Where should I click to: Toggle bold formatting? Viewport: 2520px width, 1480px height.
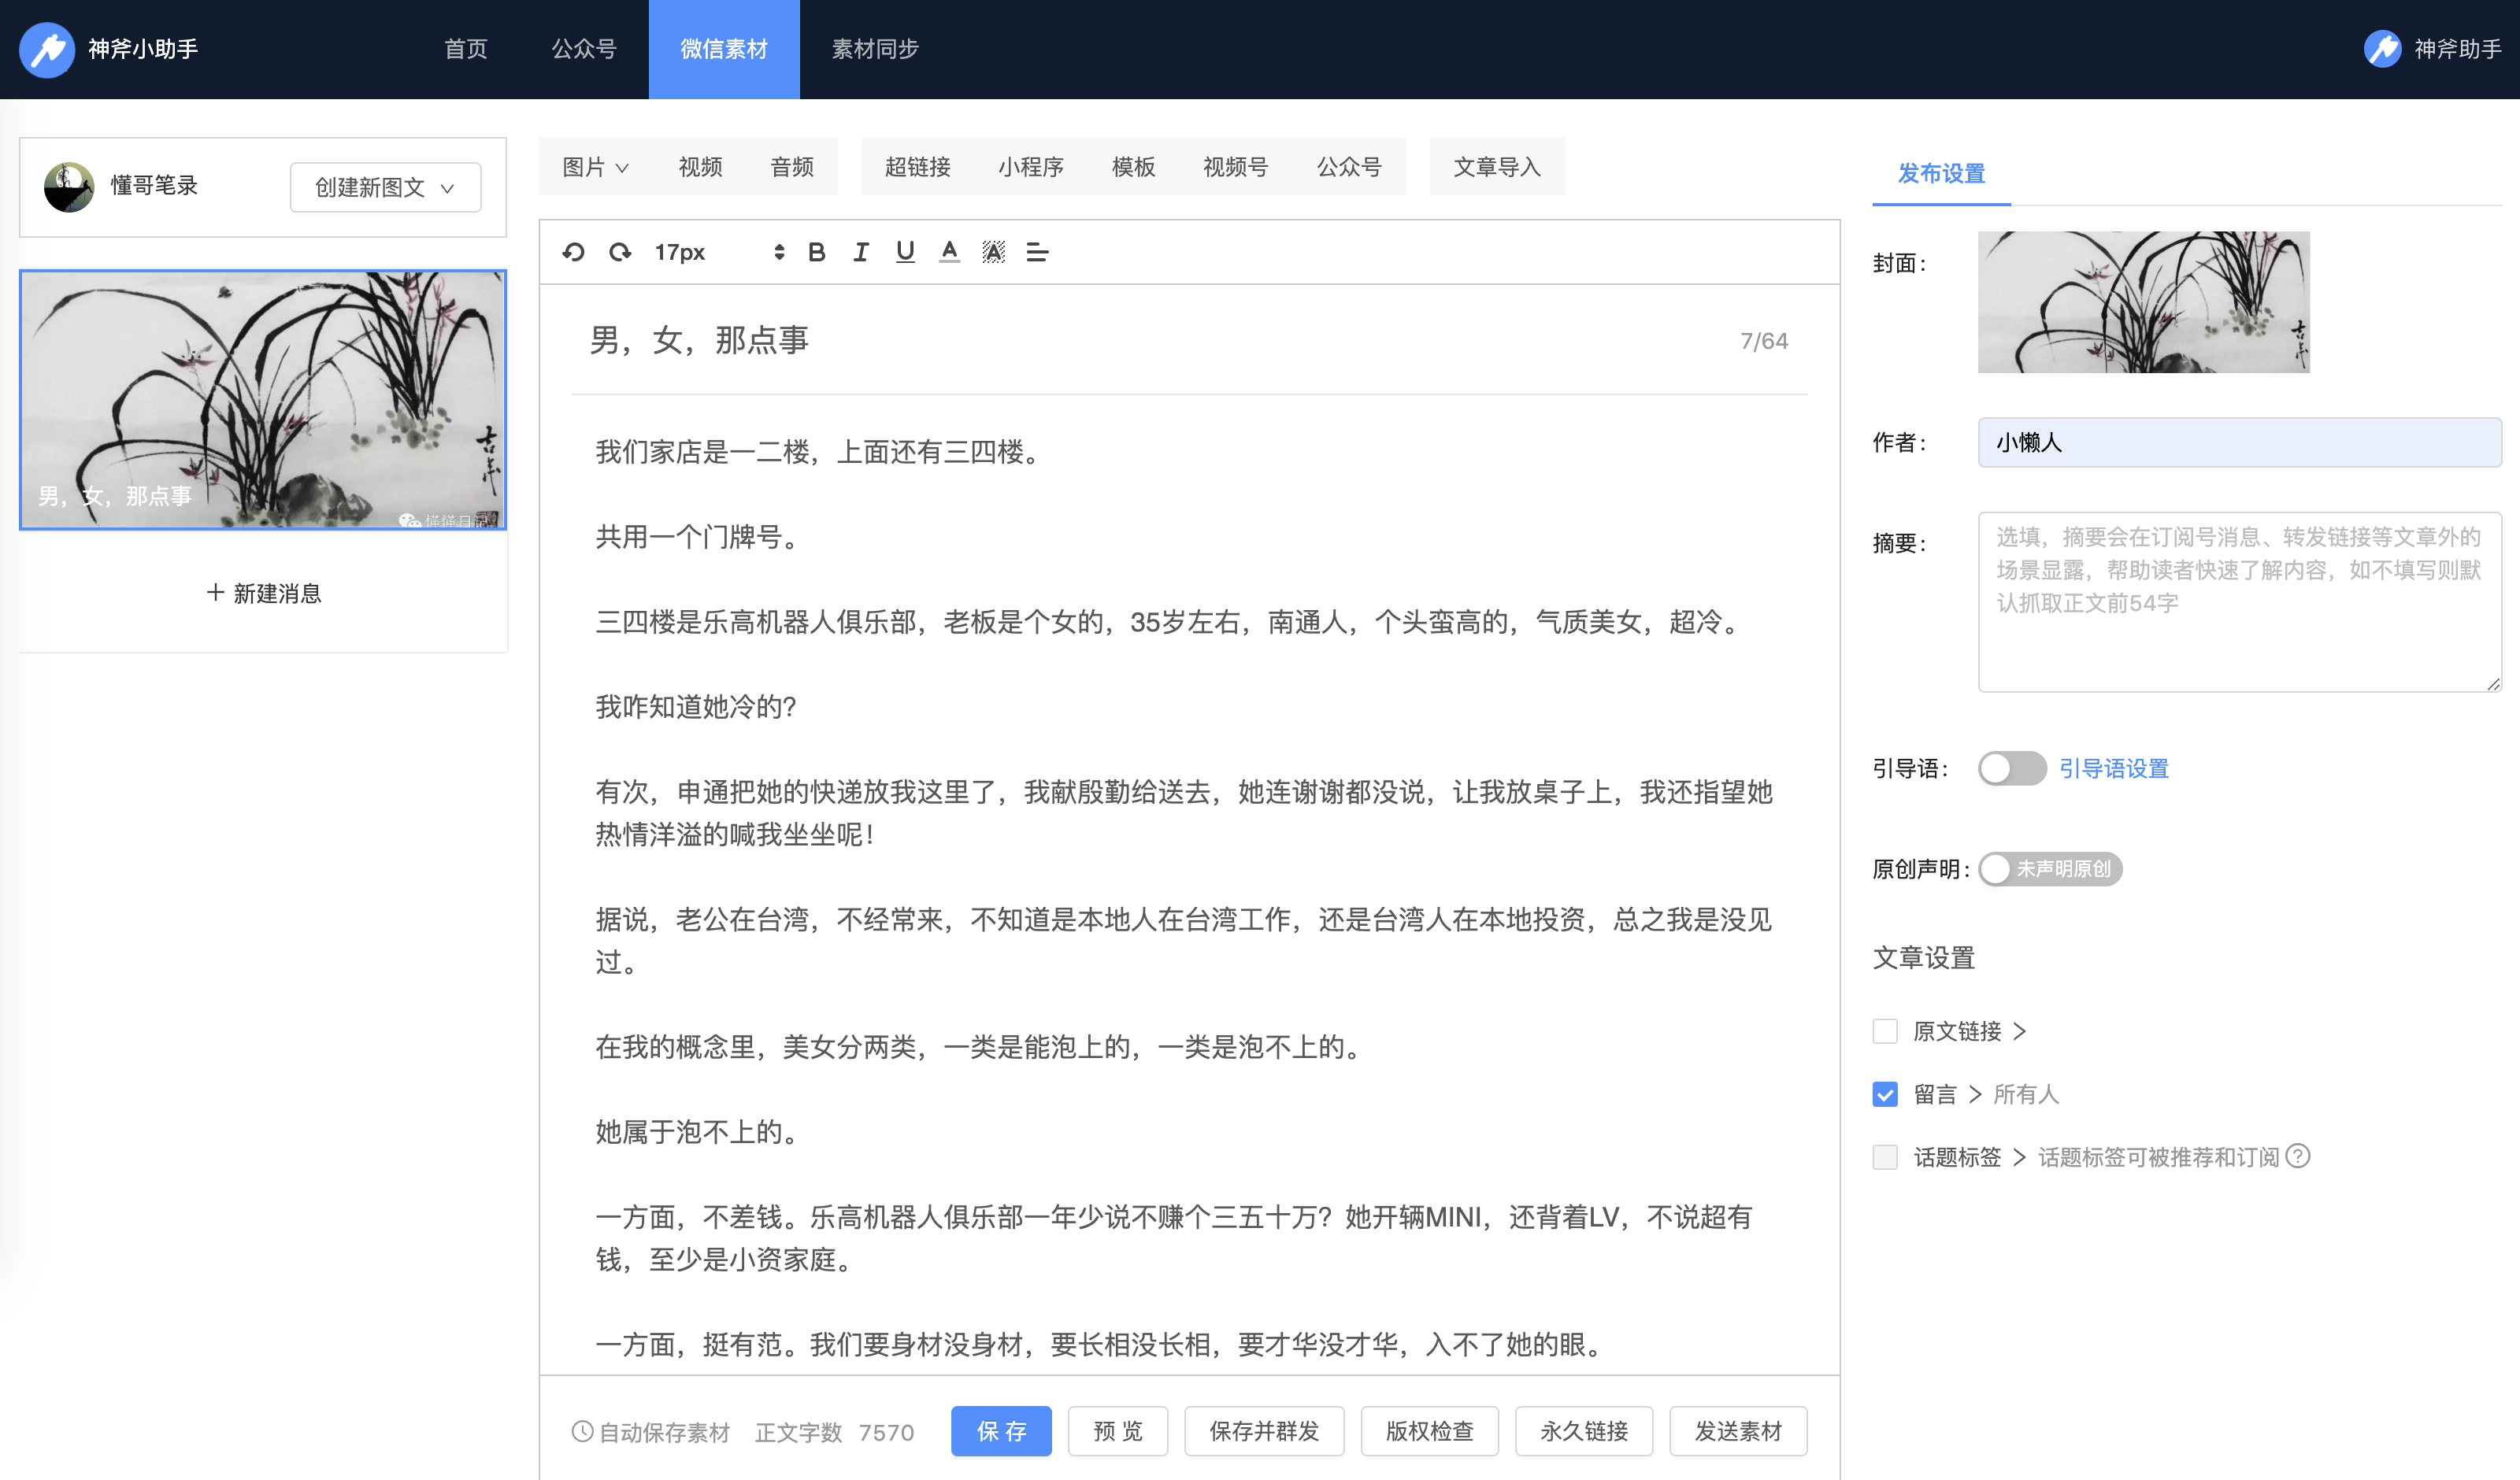tap(816, 252)
